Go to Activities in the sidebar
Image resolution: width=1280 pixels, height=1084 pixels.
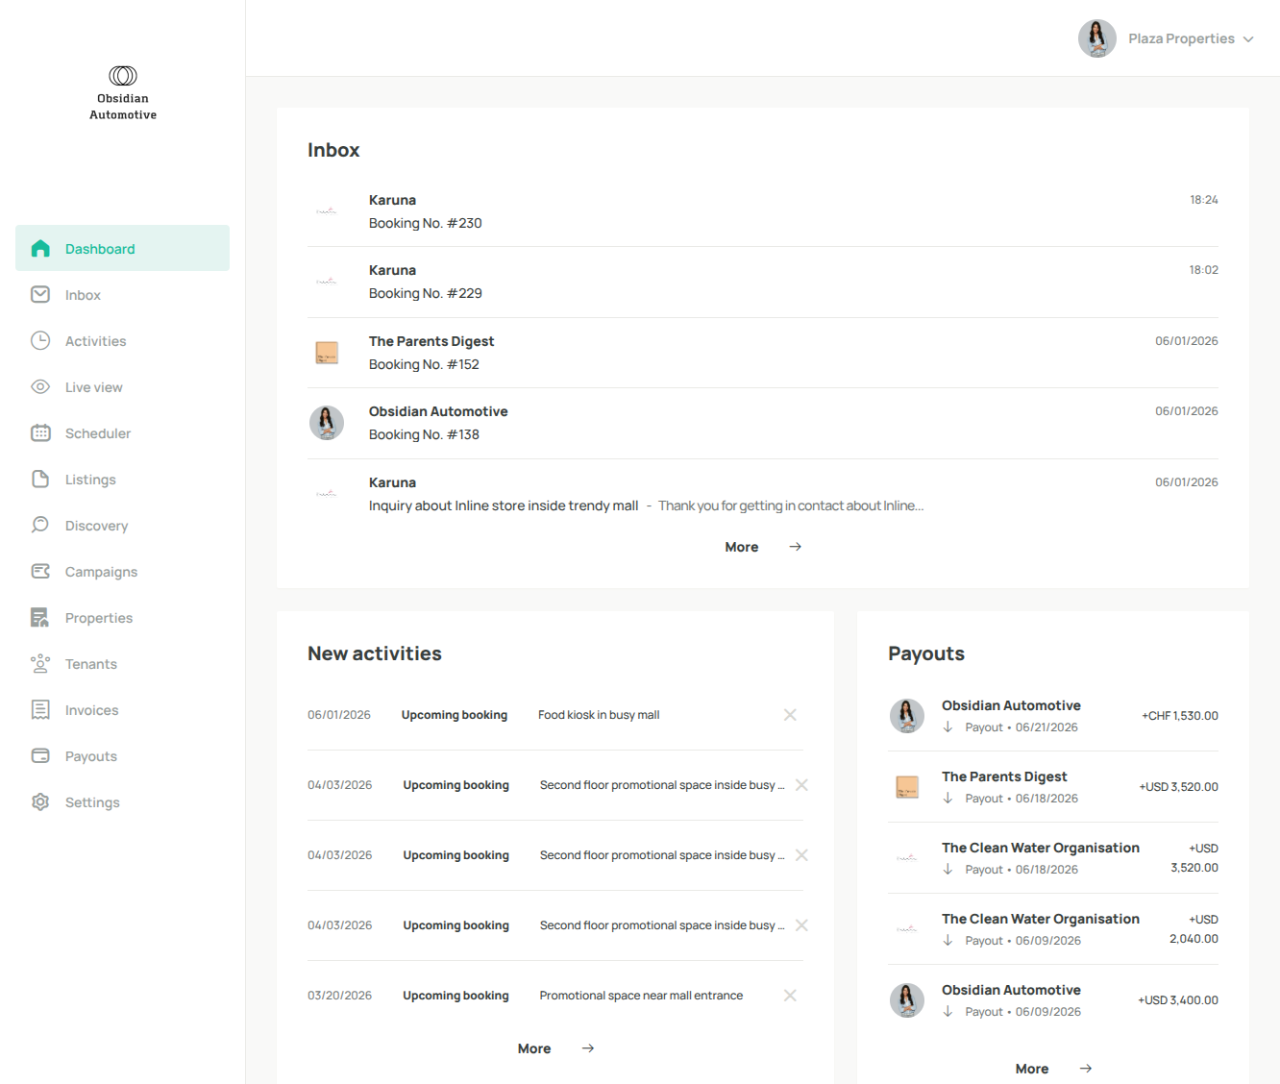pyautogui.click(x=122, y=340)
